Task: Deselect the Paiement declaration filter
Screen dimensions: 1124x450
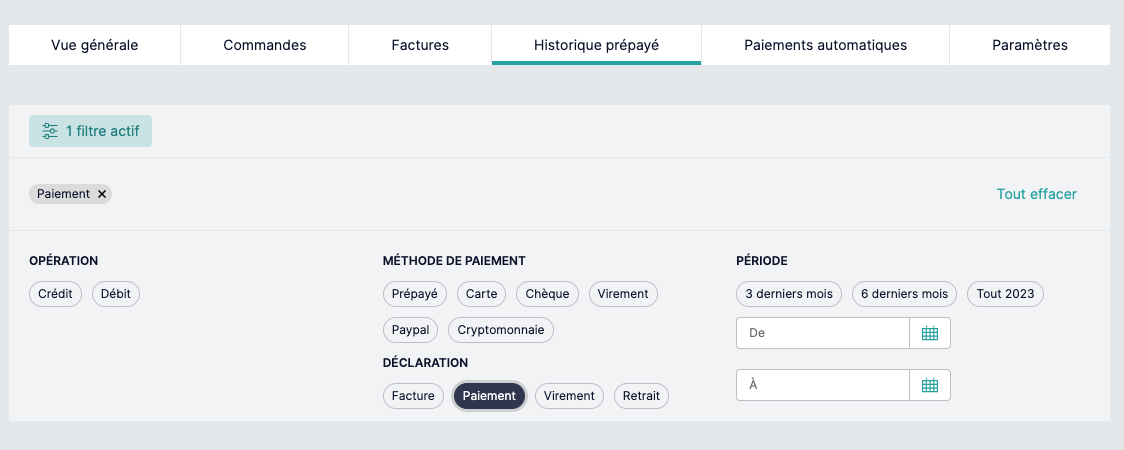Action: [x=489, y=396]
